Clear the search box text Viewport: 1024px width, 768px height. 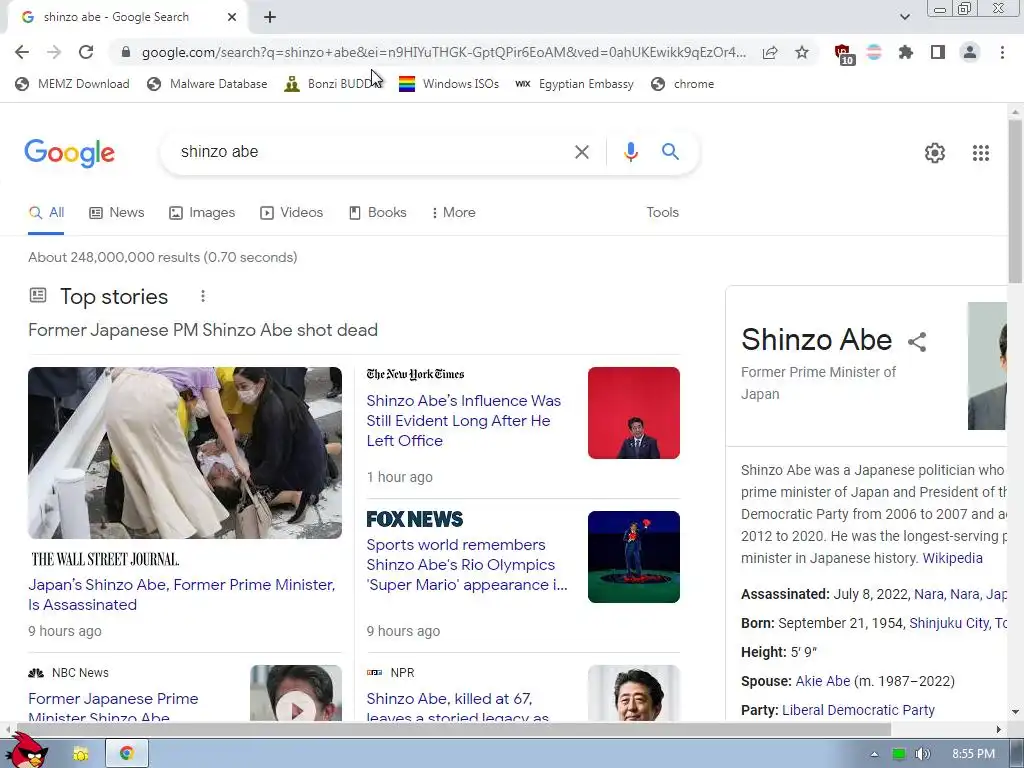pos(581,152)
